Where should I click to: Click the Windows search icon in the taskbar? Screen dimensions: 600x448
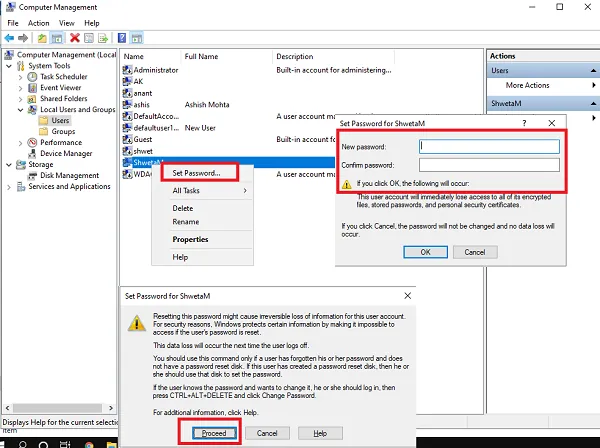click(x=23, y=445)
